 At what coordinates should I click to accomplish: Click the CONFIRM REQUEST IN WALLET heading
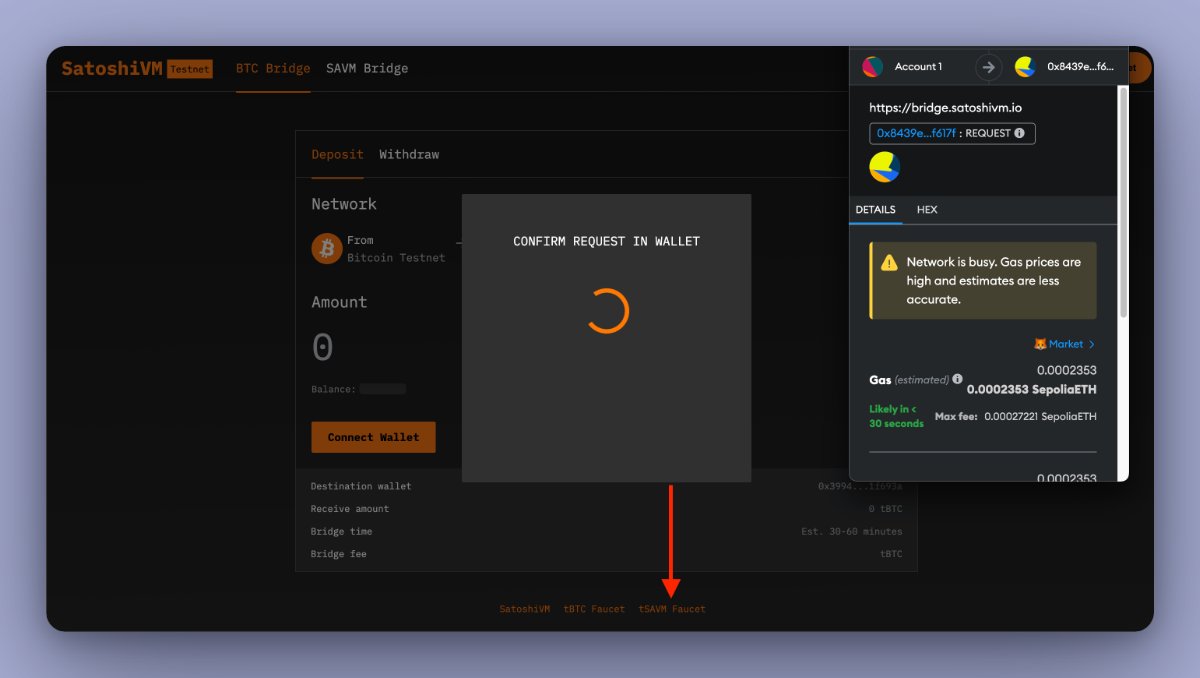coord(606,242)
